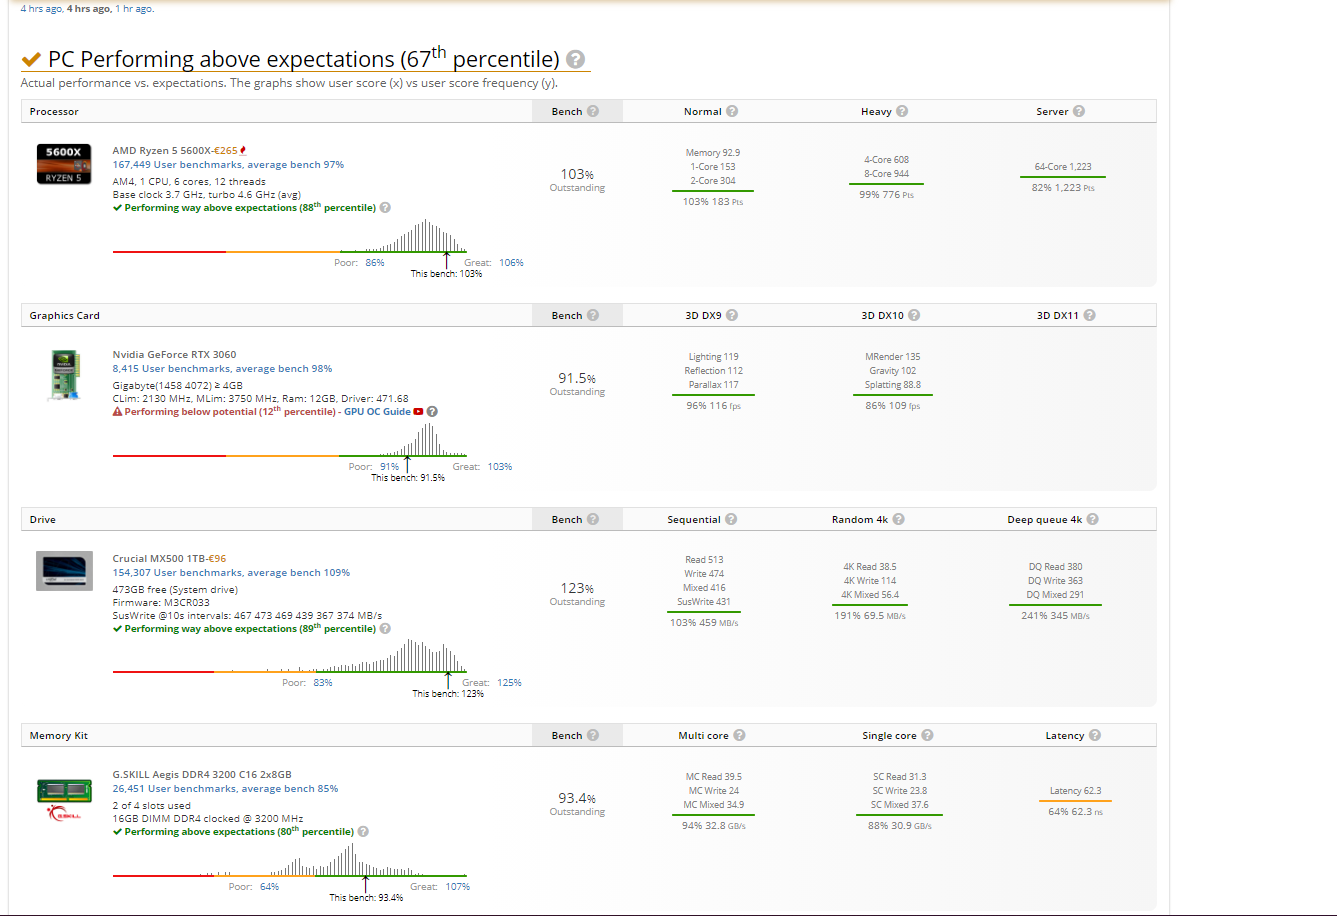Open help icon next to Latency header

1095,735
